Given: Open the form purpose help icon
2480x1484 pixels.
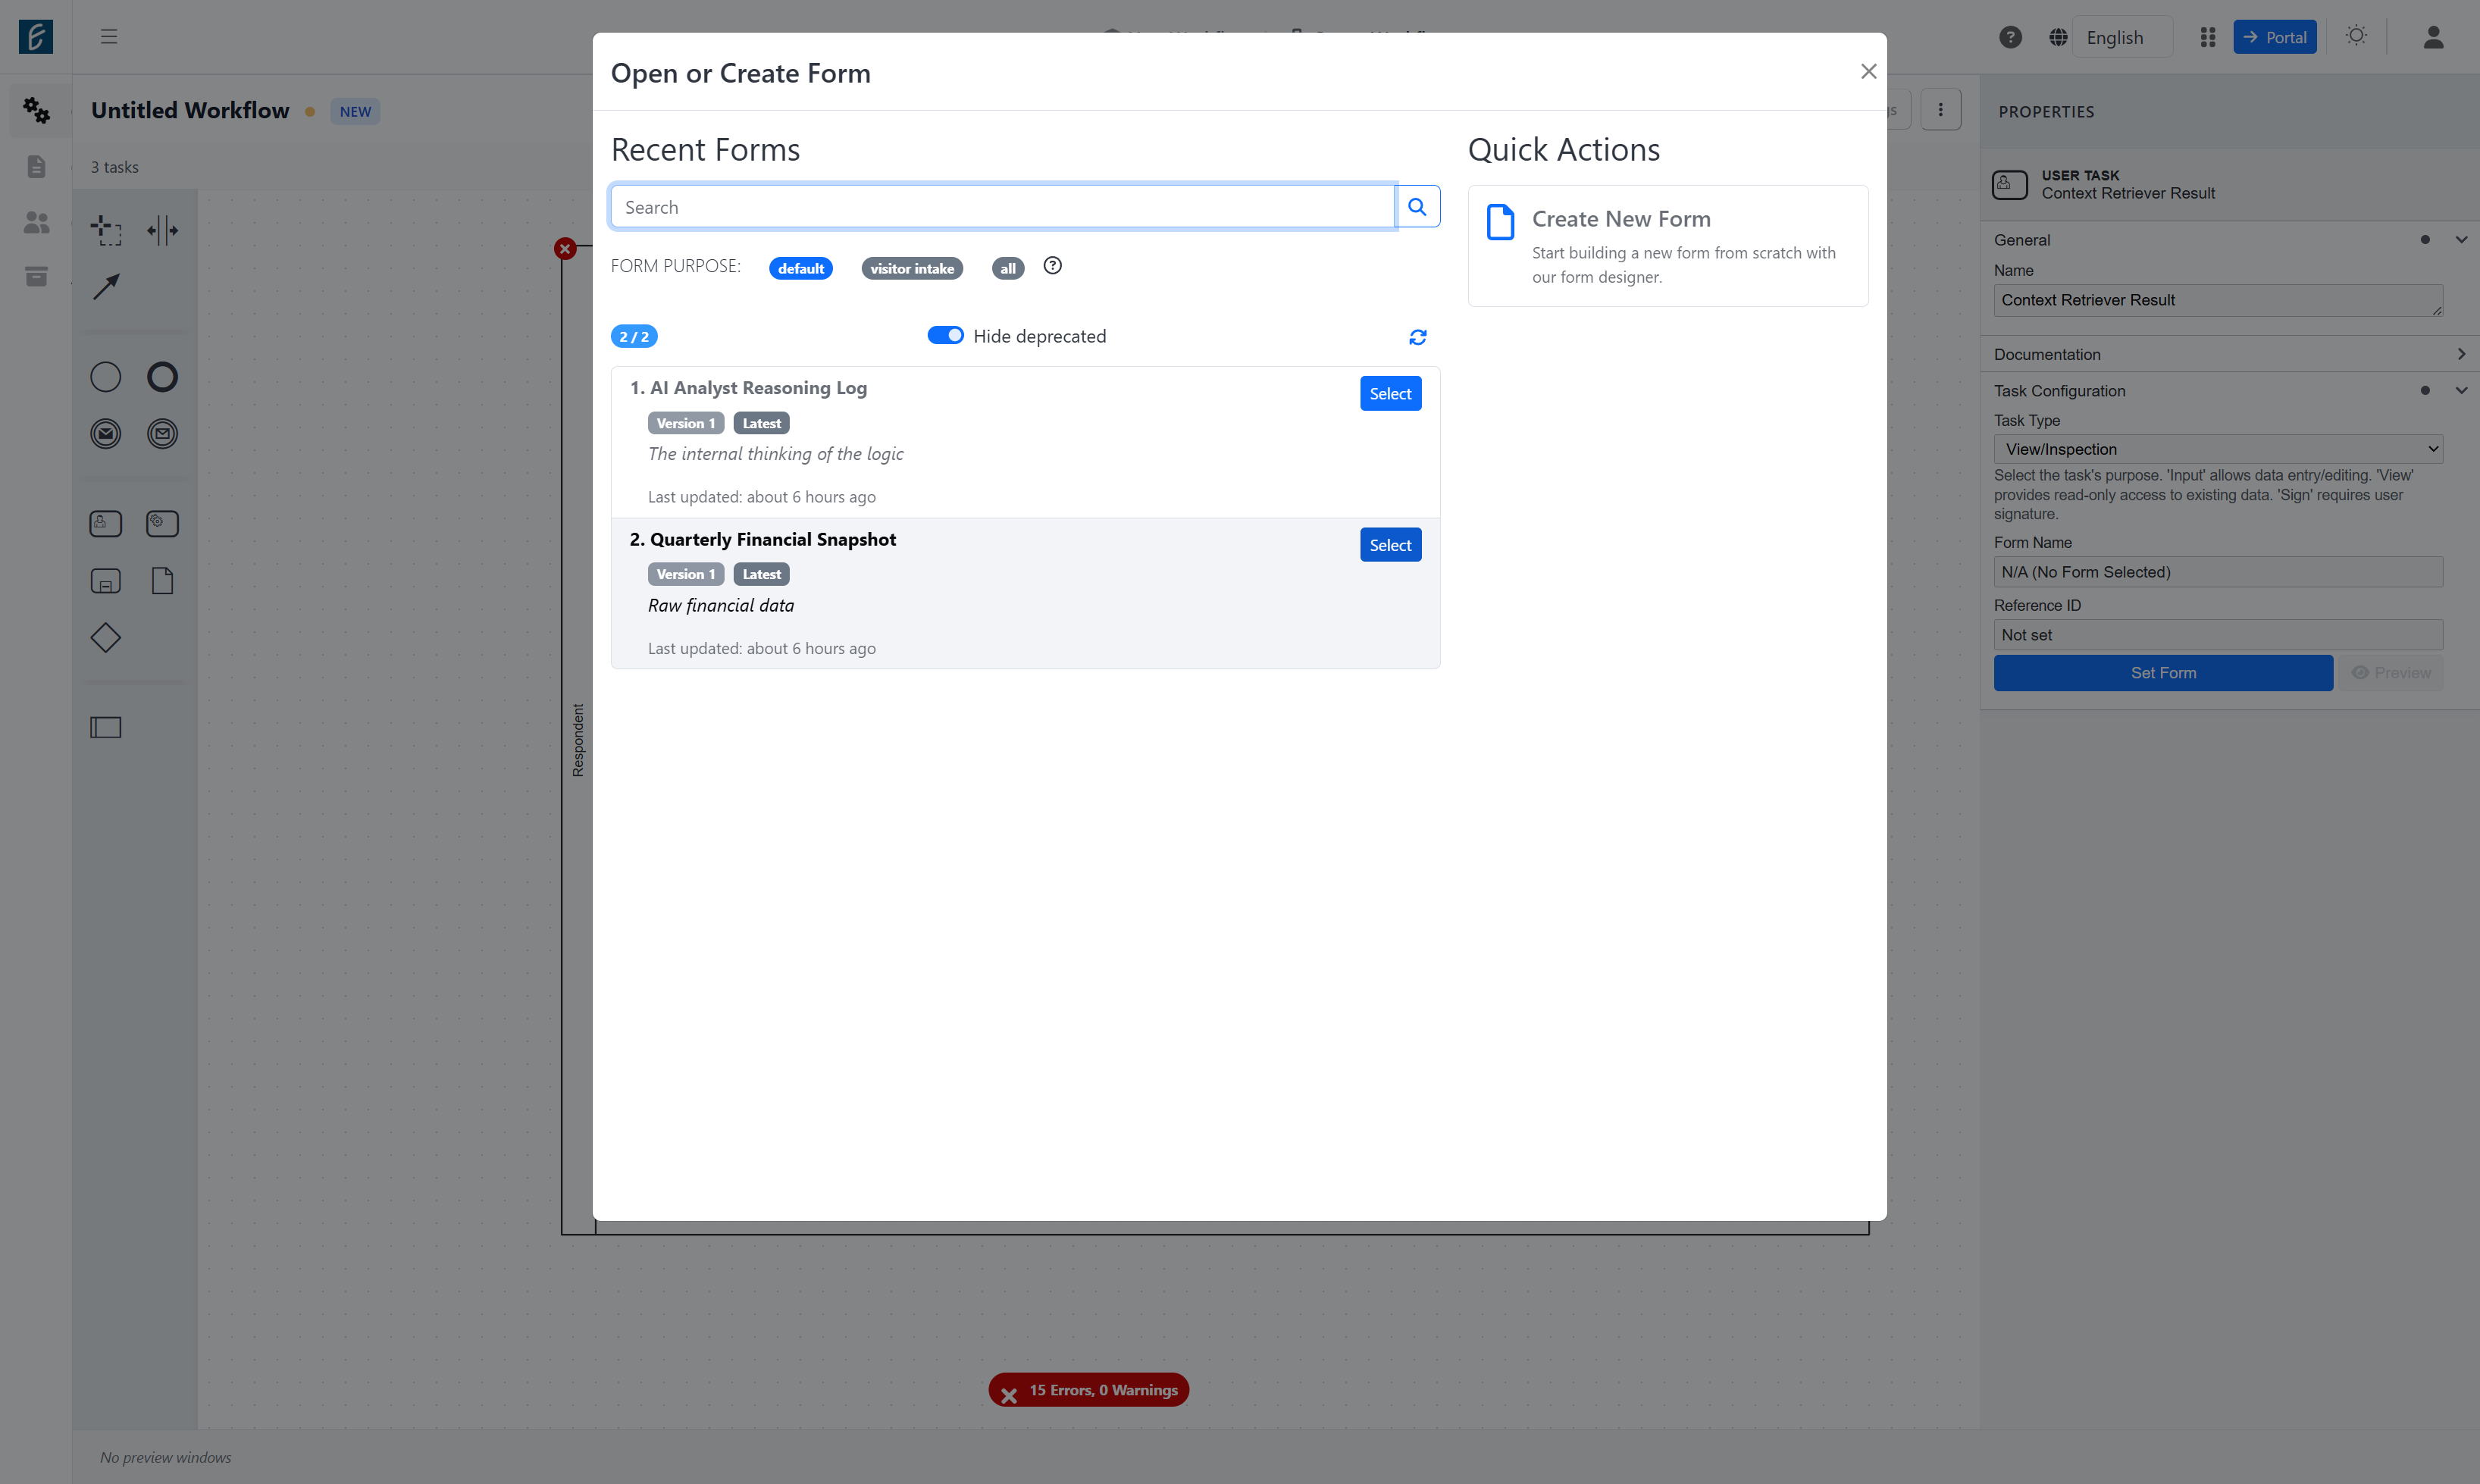Looking at the screenshot, I should (x=1052, y=266).
